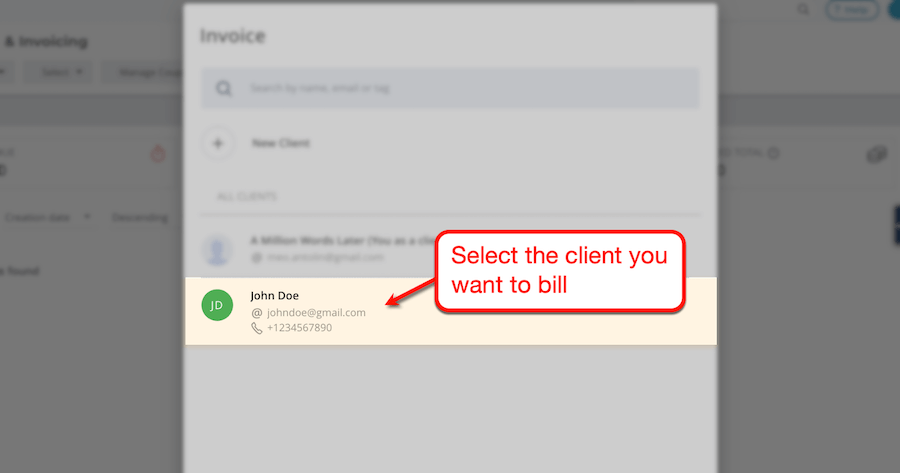
Task: Click the red overdue icon in the background summary
Action: point(158,153)
